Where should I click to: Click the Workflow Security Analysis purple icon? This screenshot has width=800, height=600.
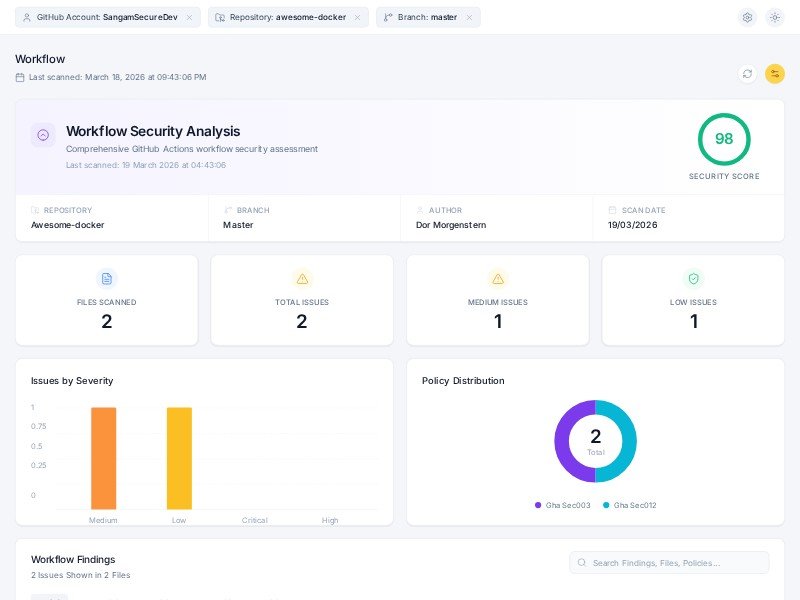[43, 135]
